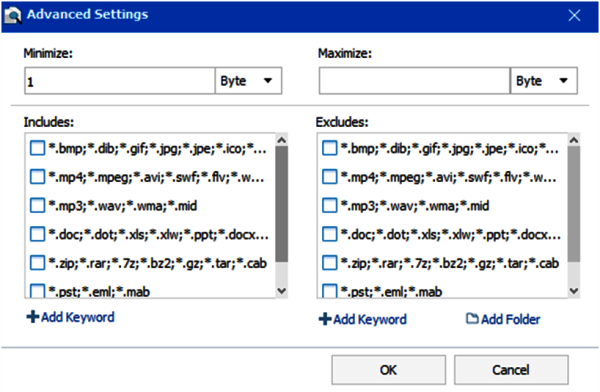Check *.mp4 video types in Includes list
600x392 pixels.
pos(38,177)
